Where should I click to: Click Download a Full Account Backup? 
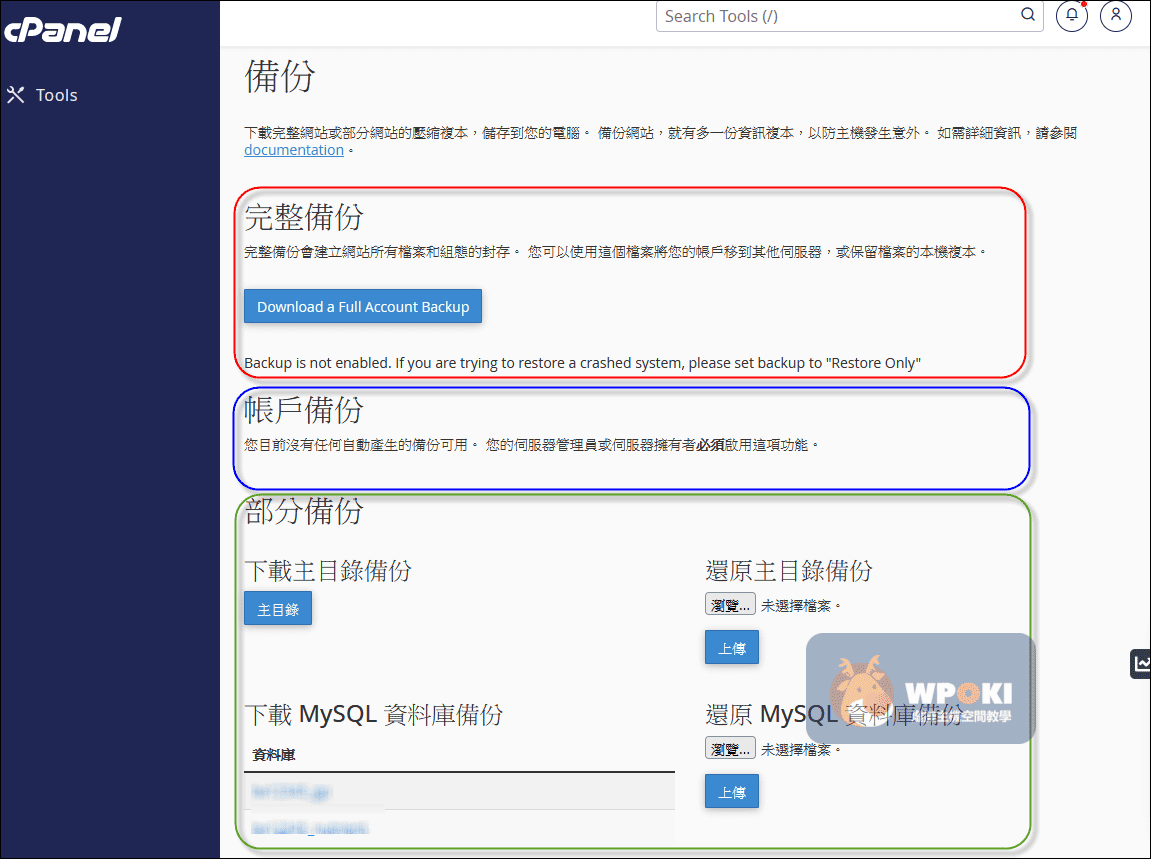(363, 307)
